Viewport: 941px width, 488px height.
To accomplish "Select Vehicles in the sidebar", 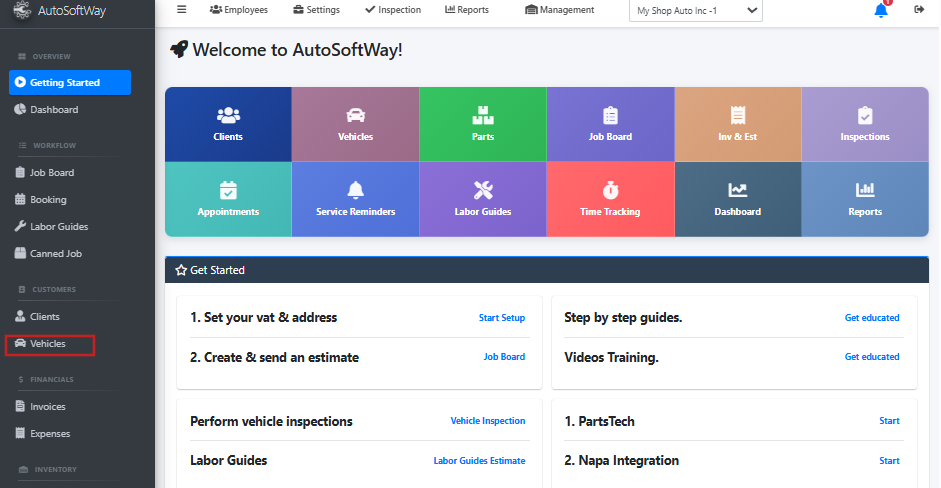I will (x=48, y=344).
